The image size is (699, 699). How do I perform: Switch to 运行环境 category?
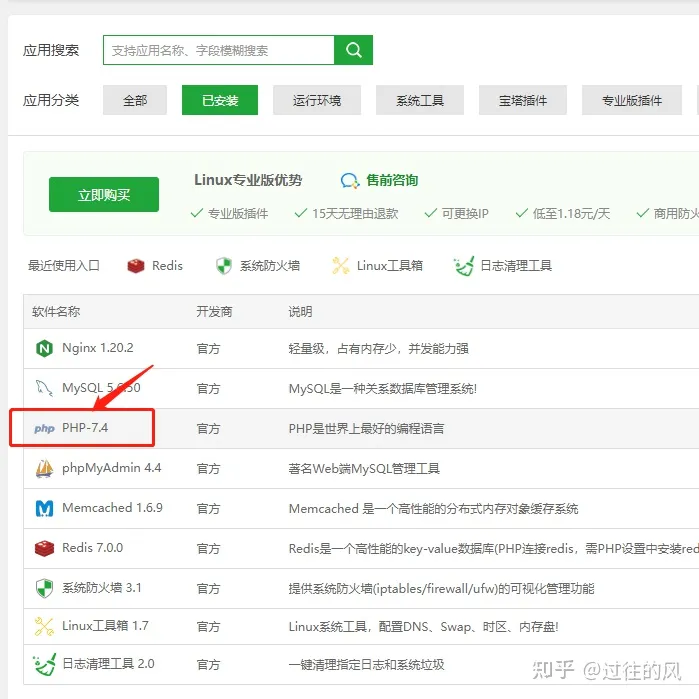(317, 100)
